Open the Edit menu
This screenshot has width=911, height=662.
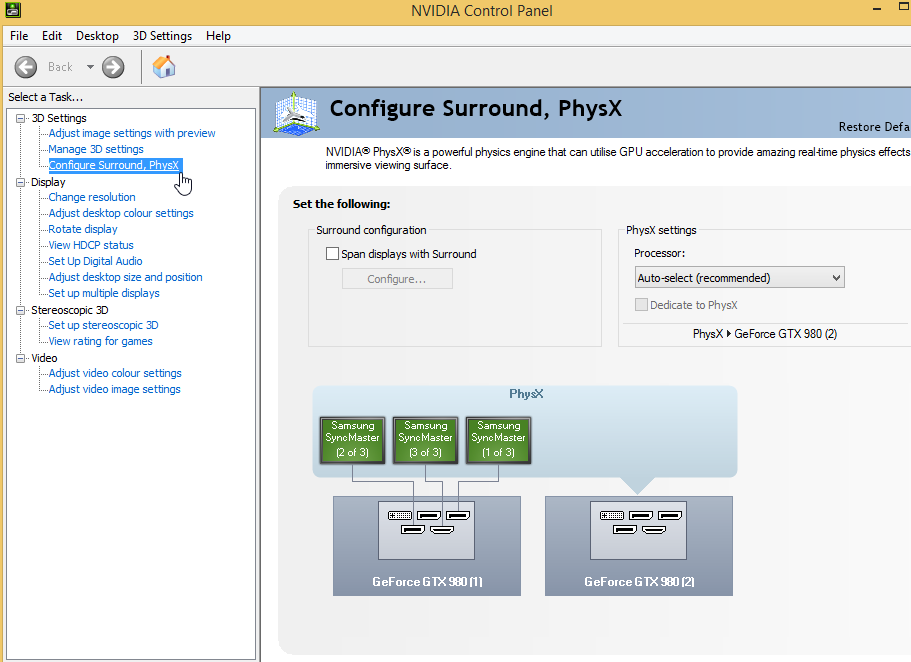tap(52, 36)
